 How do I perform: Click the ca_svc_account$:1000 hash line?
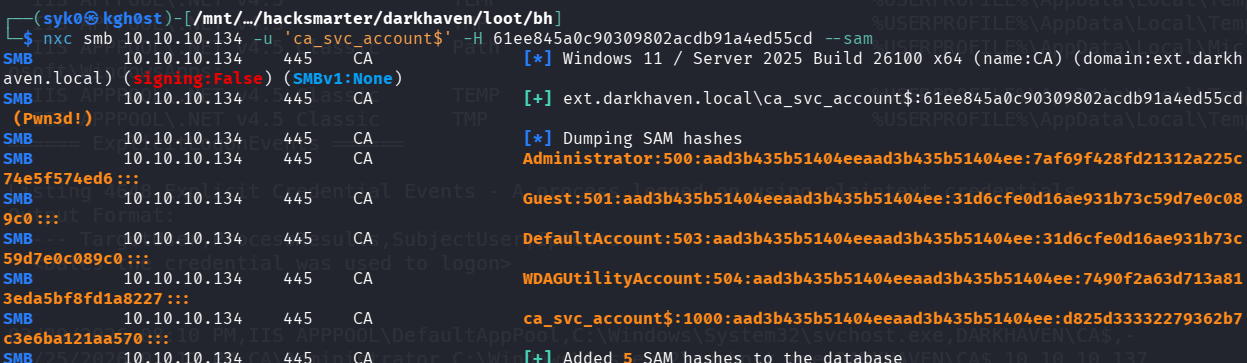pos(882,318)
